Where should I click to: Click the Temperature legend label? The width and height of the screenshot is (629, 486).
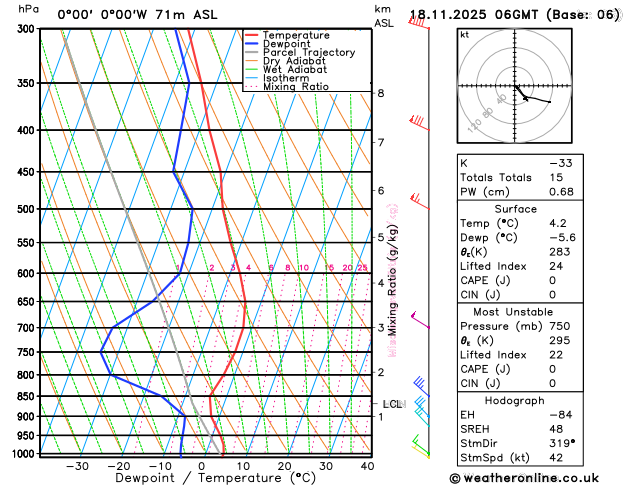pyautogui.click(x=296, y=35)
